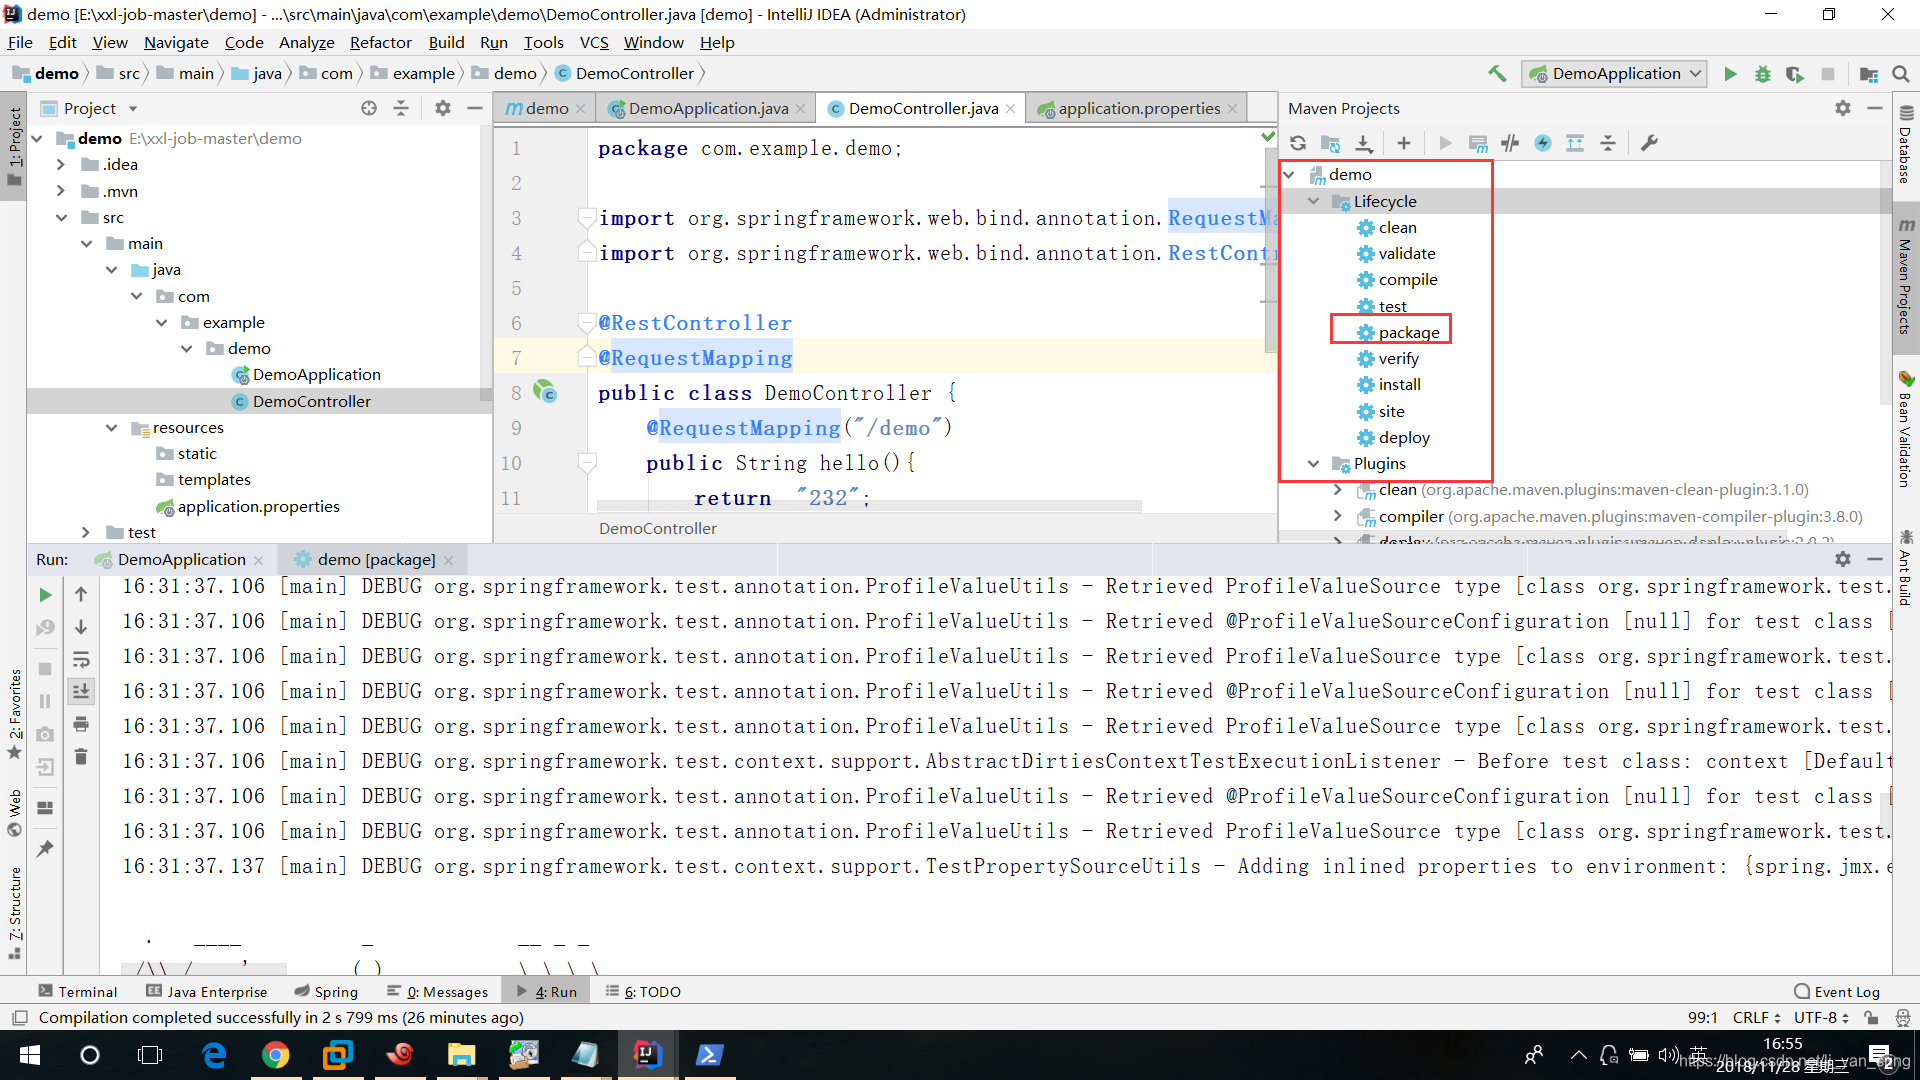This screenshot has height=1080, width=1920.
Task: Collapse the Plugins node in Maven
Action: click(1313, 464)
